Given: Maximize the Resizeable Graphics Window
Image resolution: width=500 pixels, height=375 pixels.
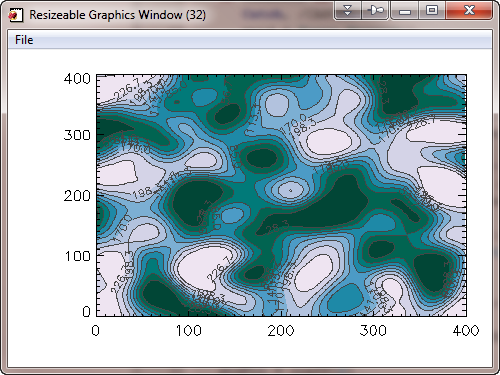Looking at the screenshot, I should click(432, 10).
